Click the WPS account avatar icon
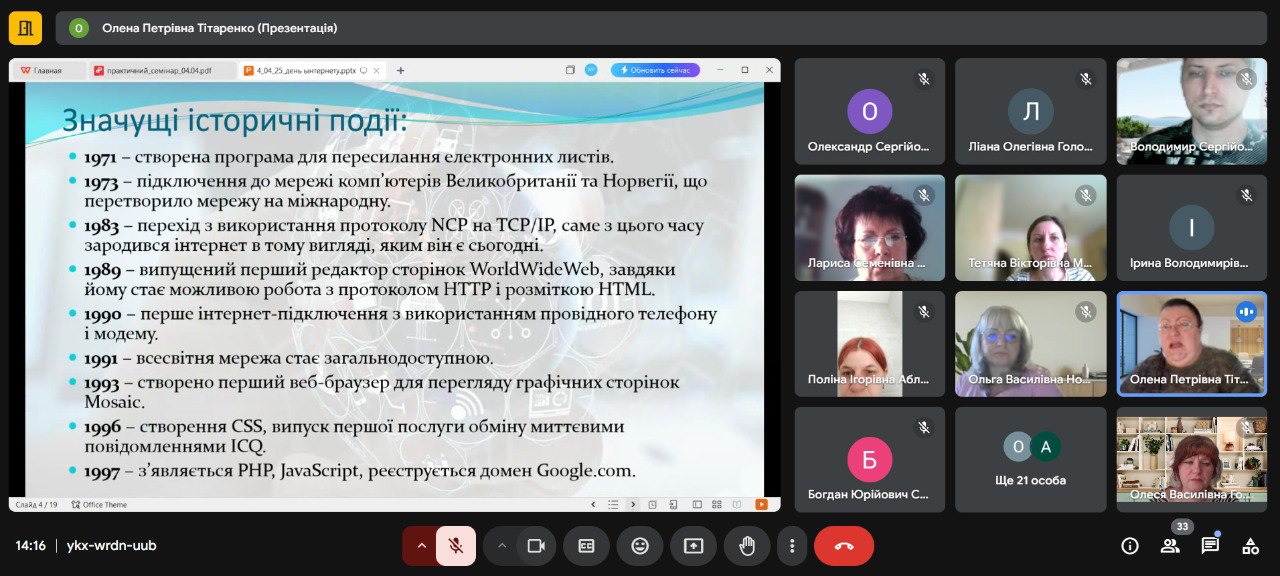Viewport: 1280px width, 576px height. coord(591,70)
